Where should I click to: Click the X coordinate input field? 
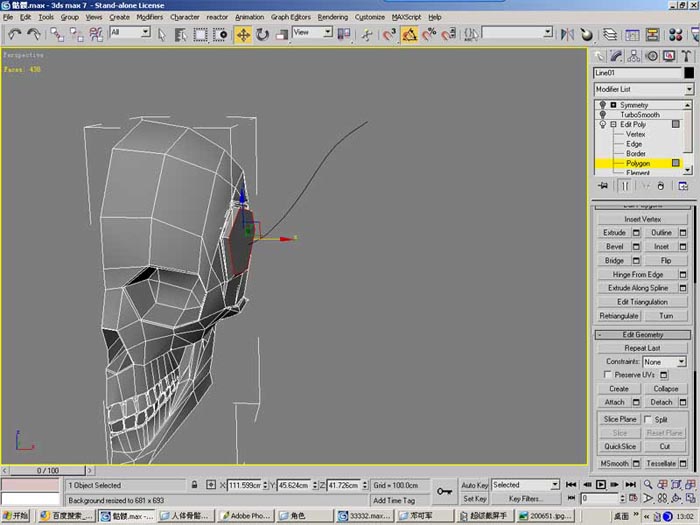point(245,485)
